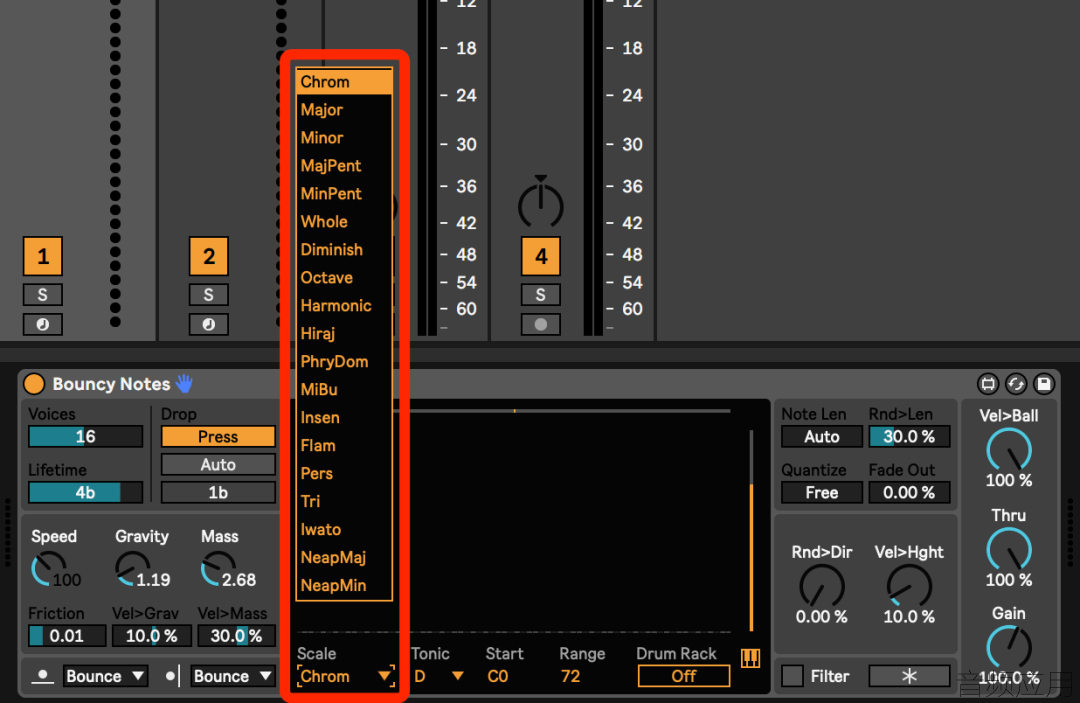Click the Quantize Free button
This screenshot has height=703, width=1080.
[822, 492]
